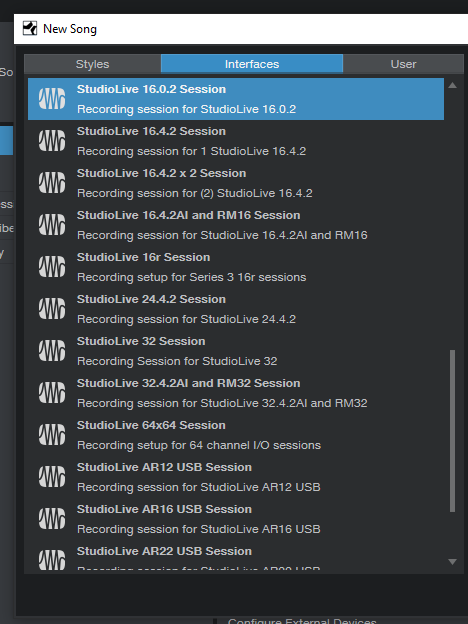
Task: Click the template list scrollbar thumb
Action: click(x=452, y=431)
